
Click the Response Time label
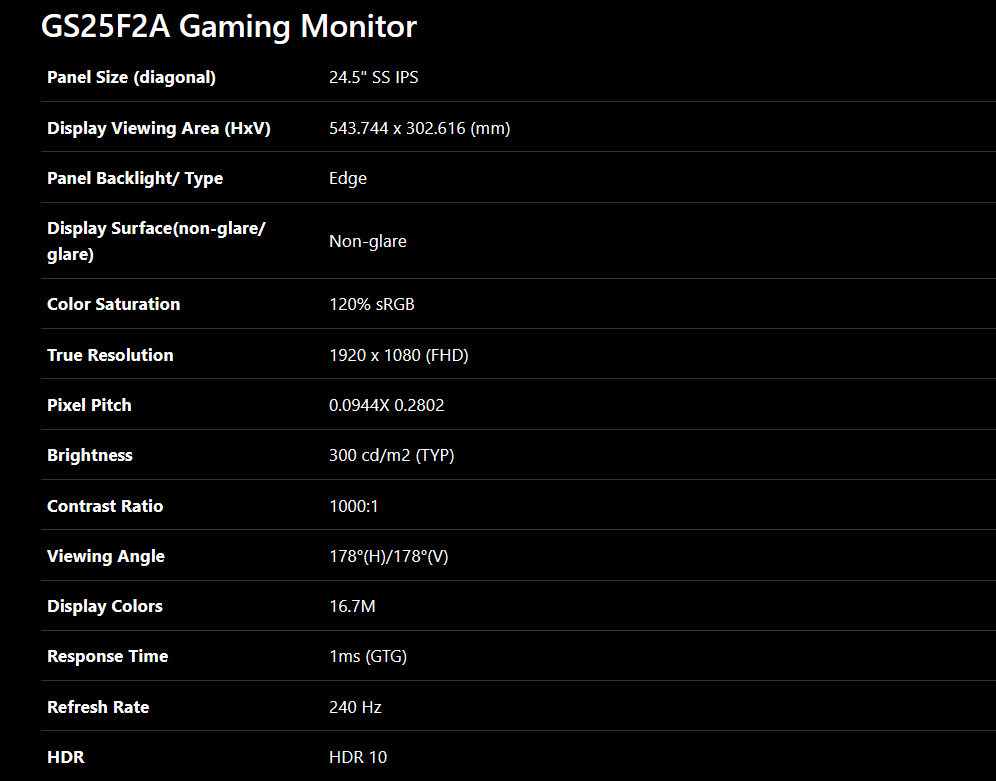pyautogui.click(x=107, y=656)
